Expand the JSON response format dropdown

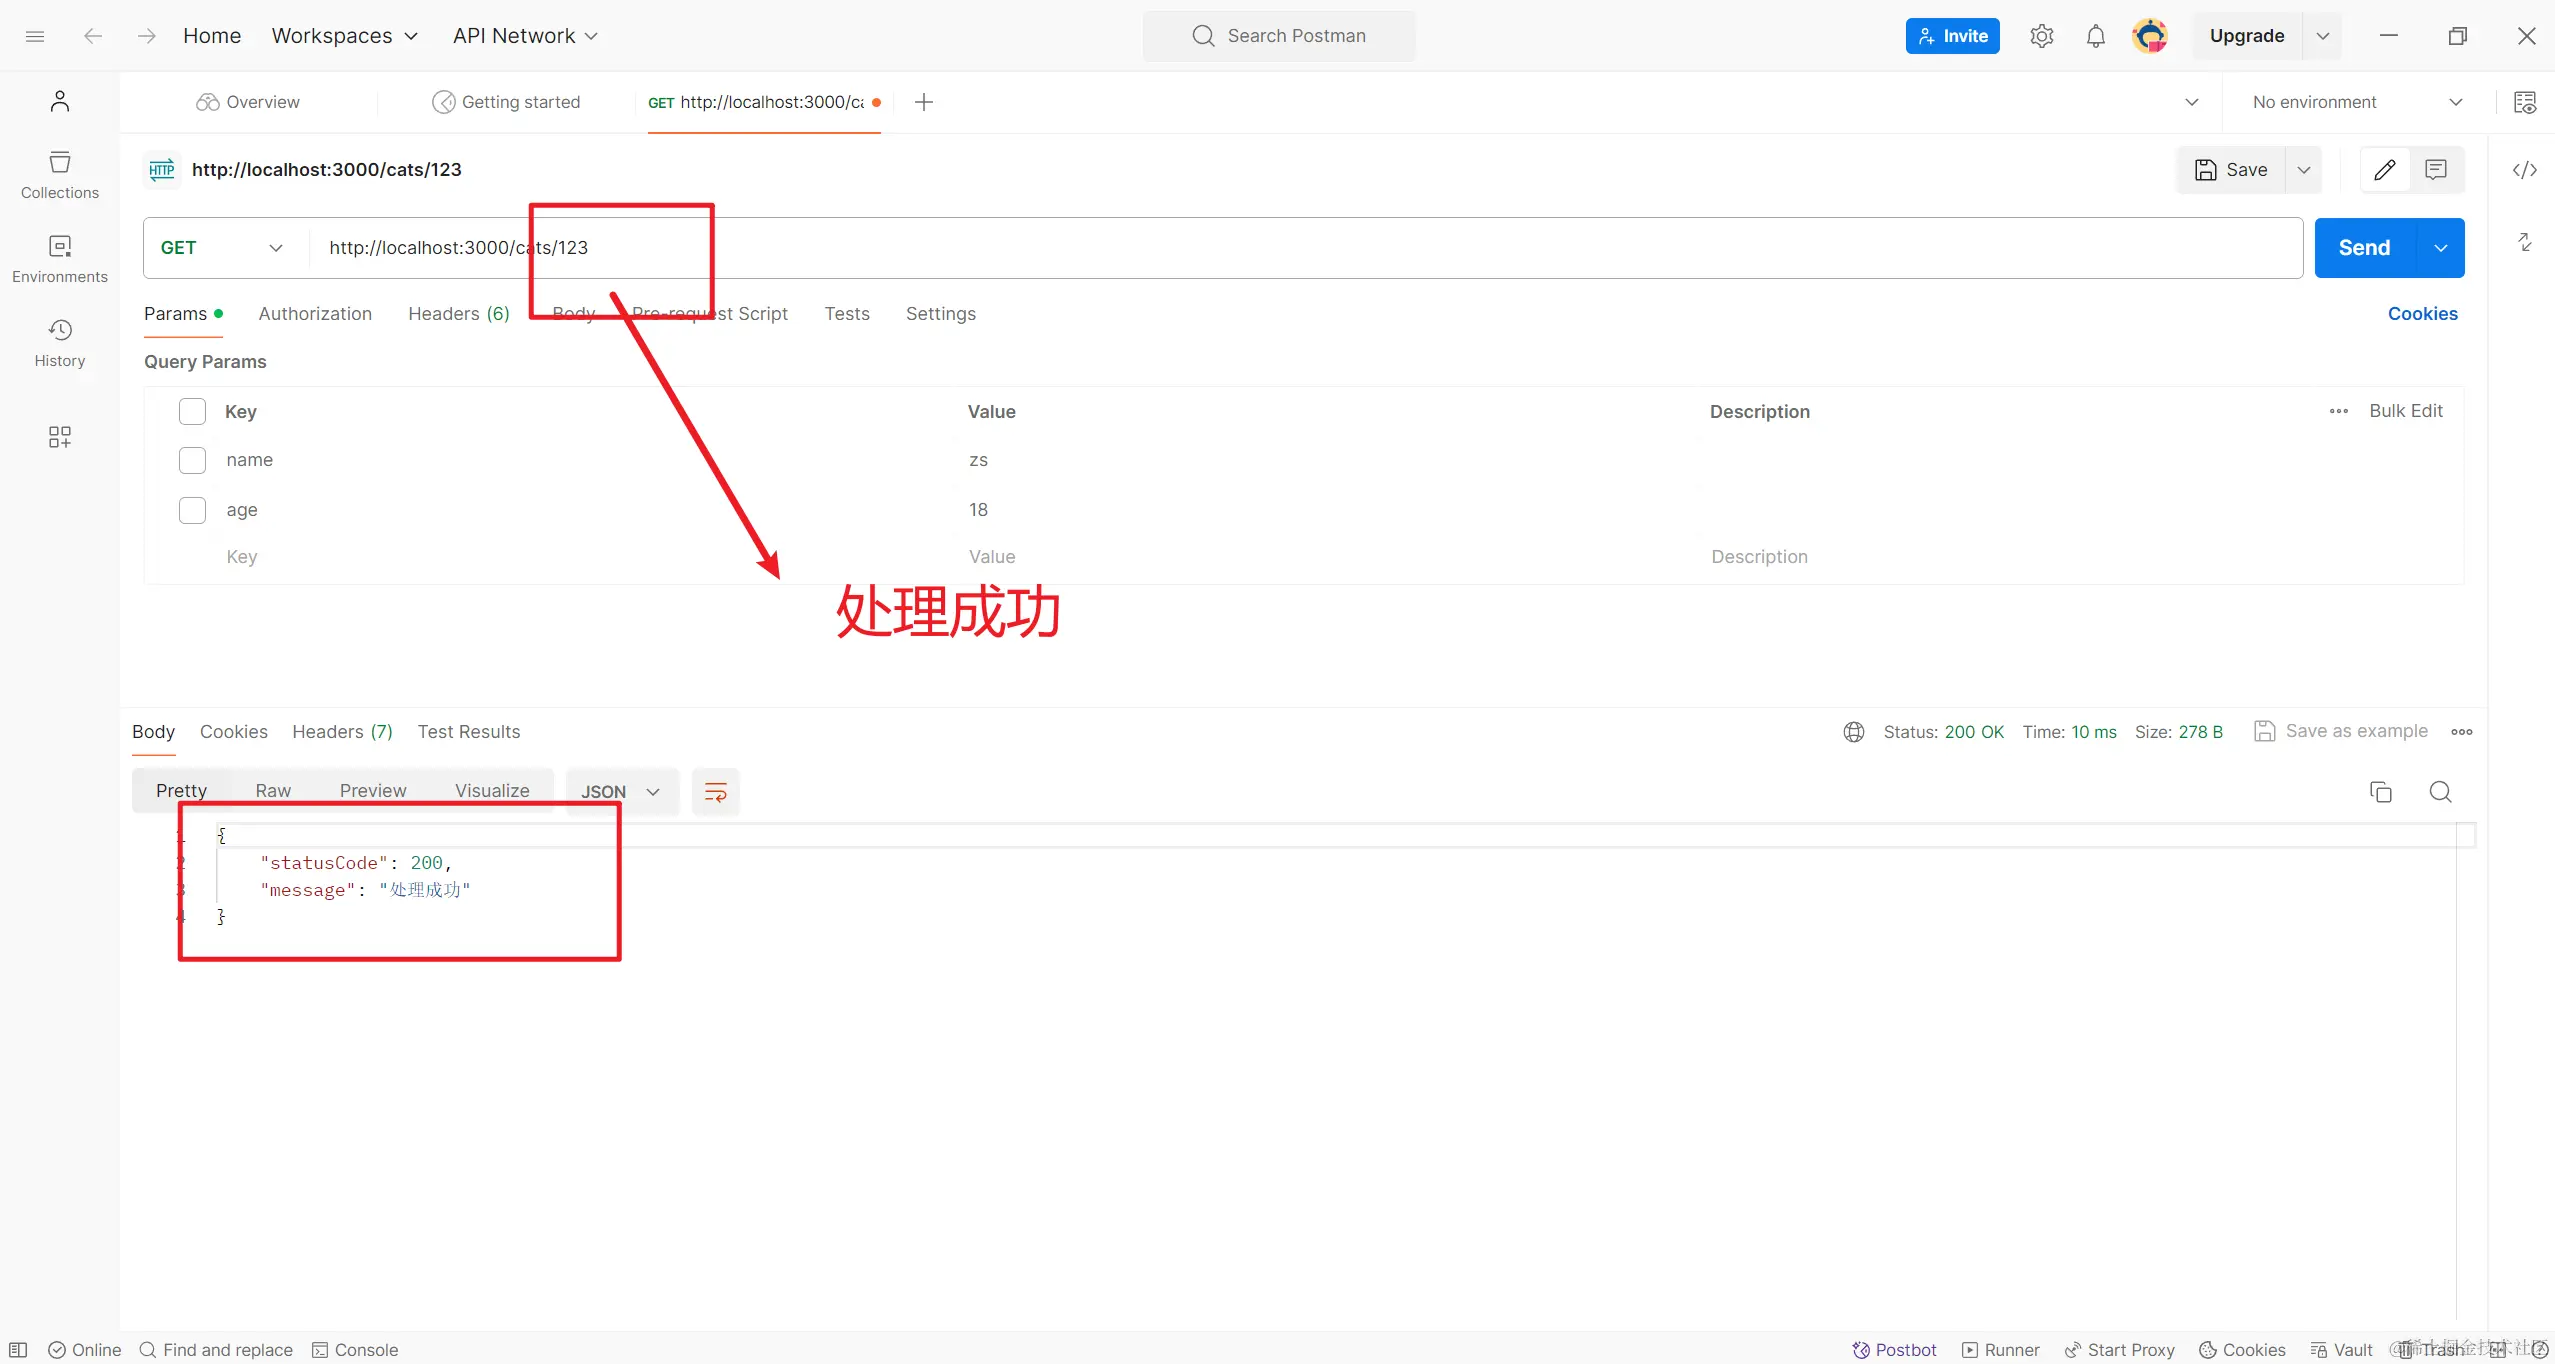point(620,792)
